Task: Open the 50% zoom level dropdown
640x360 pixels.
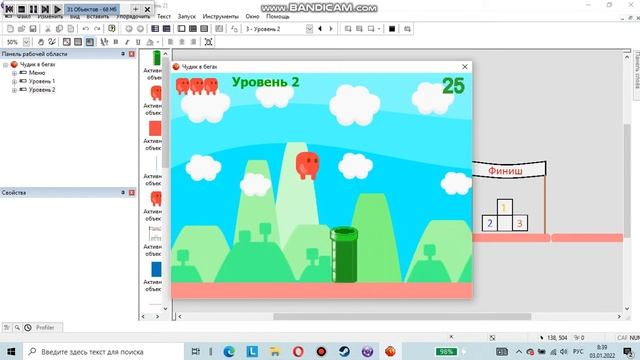Action: [x=26, y=42]
